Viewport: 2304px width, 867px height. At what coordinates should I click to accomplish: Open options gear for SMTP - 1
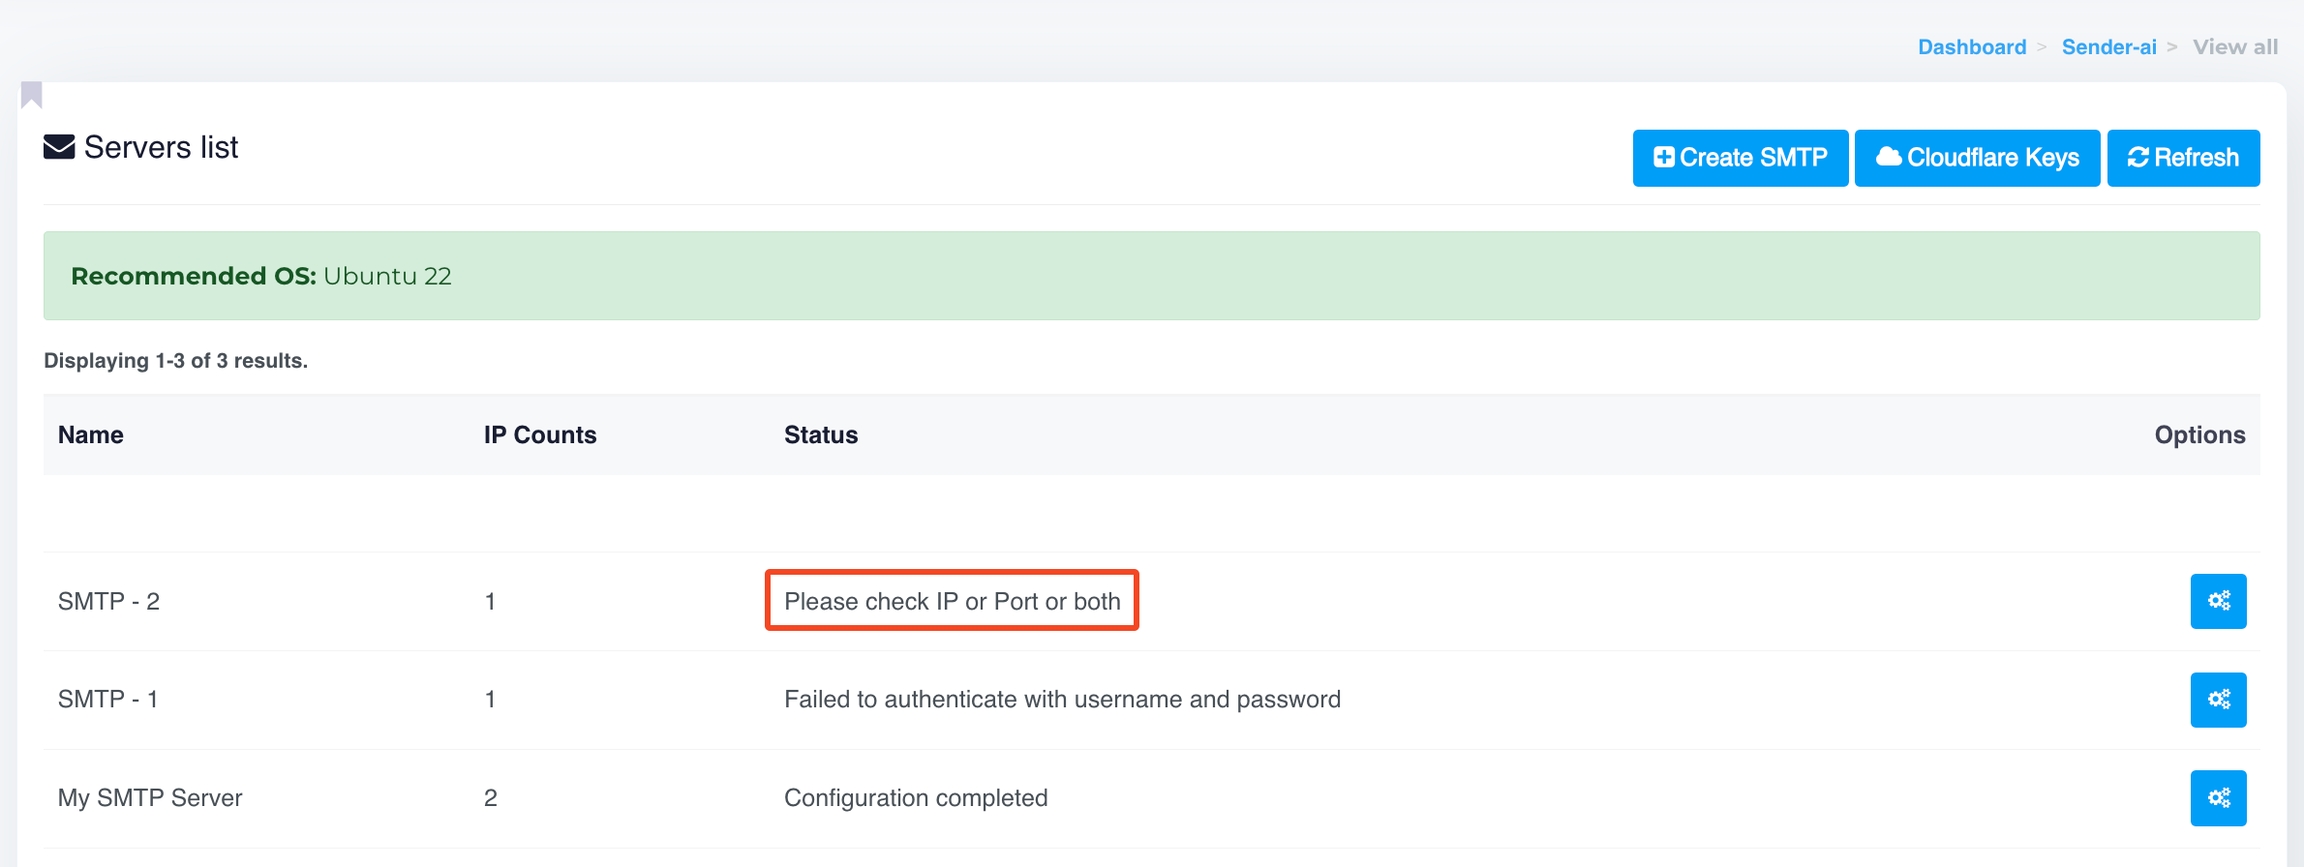tap(2217, 699)
